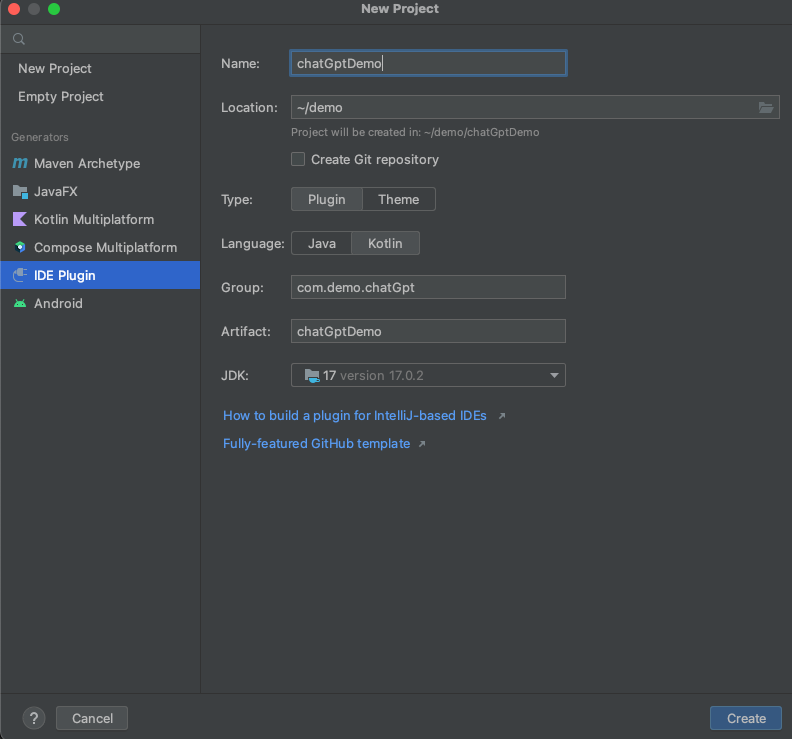
Task: Click the Compose Multiplatform icon
Action: [20, 247]
